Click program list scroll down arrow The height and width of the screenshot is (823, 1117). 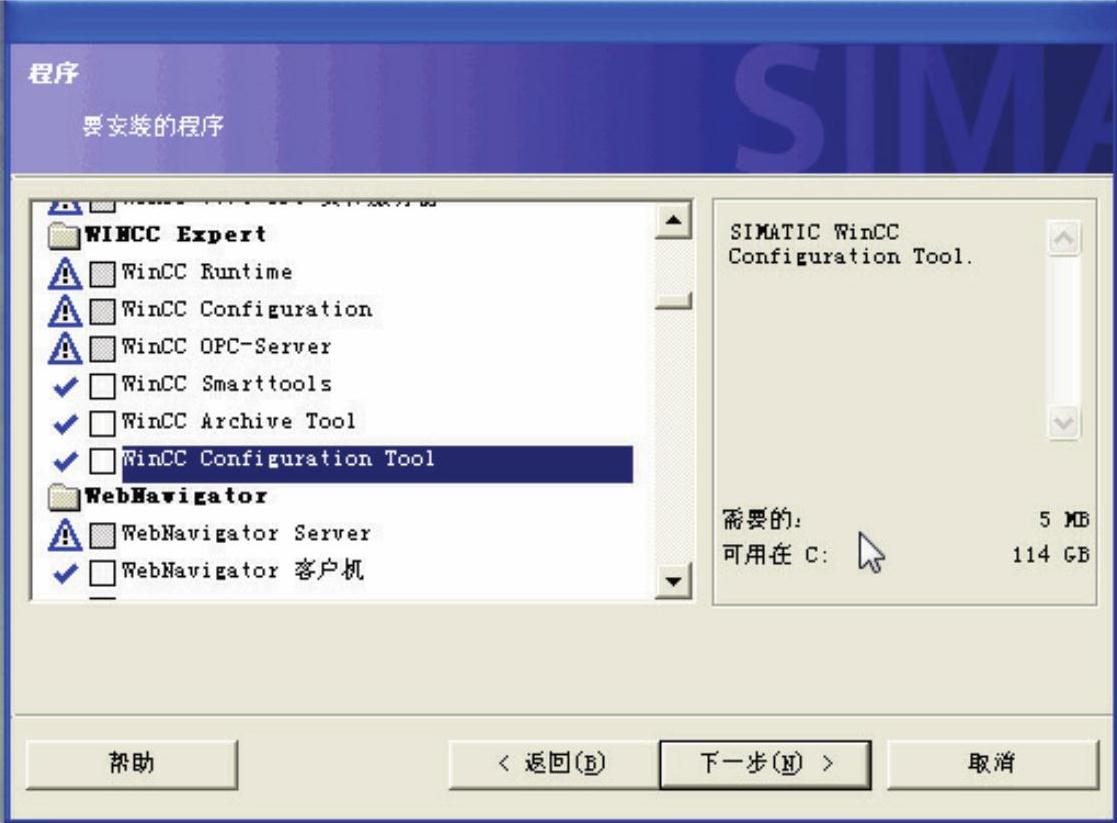673,581
